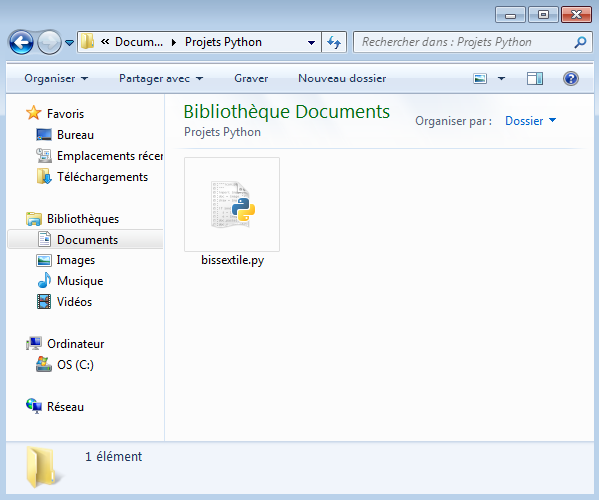Create a Nouveau dossier

point(342,78)
